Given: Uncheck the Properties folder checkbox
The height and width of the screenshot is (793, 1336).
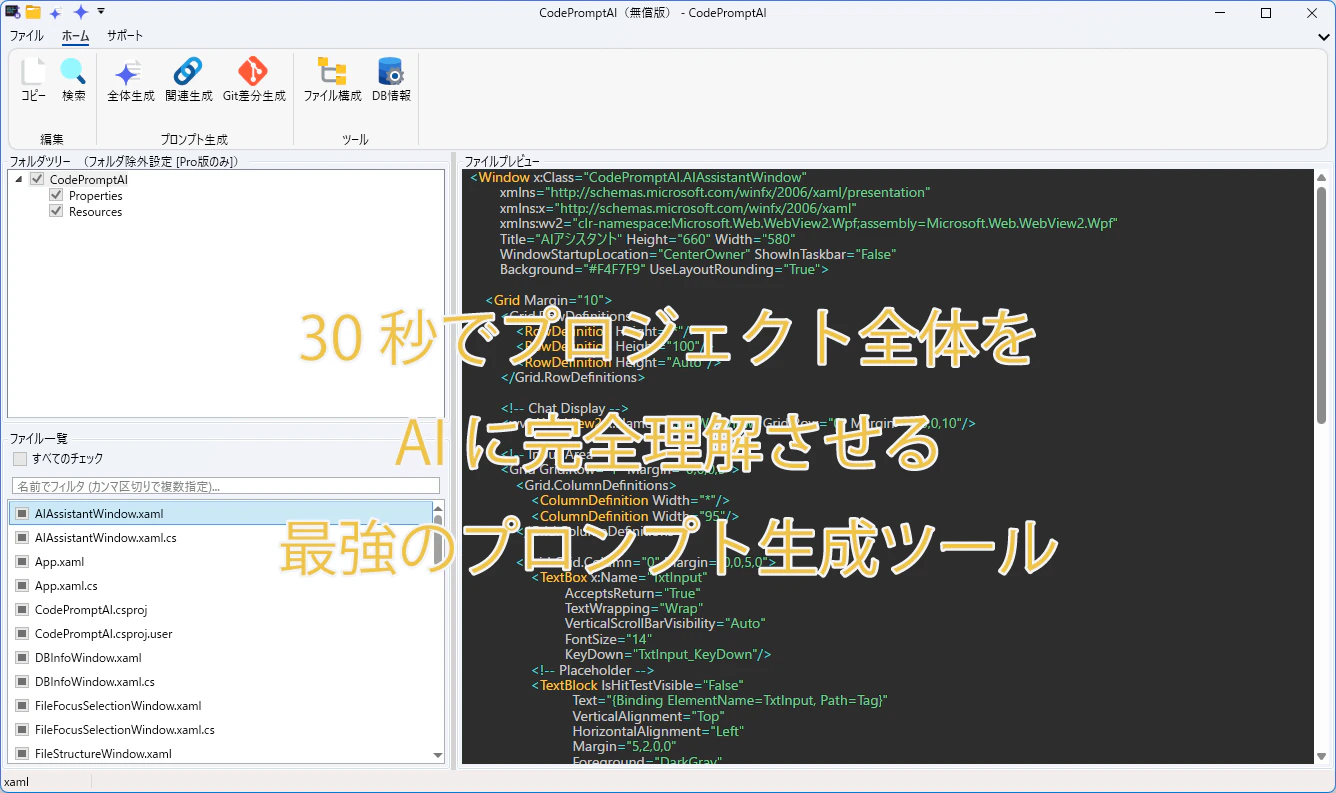Looking at the screenshot, I should click(x=56, y=196).
